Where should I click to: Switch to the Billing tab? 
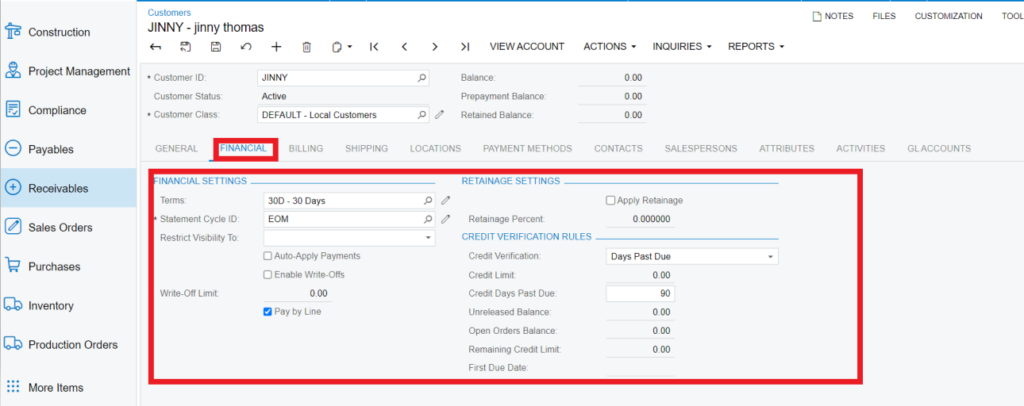pyautogui.click(x=305, y=149)
